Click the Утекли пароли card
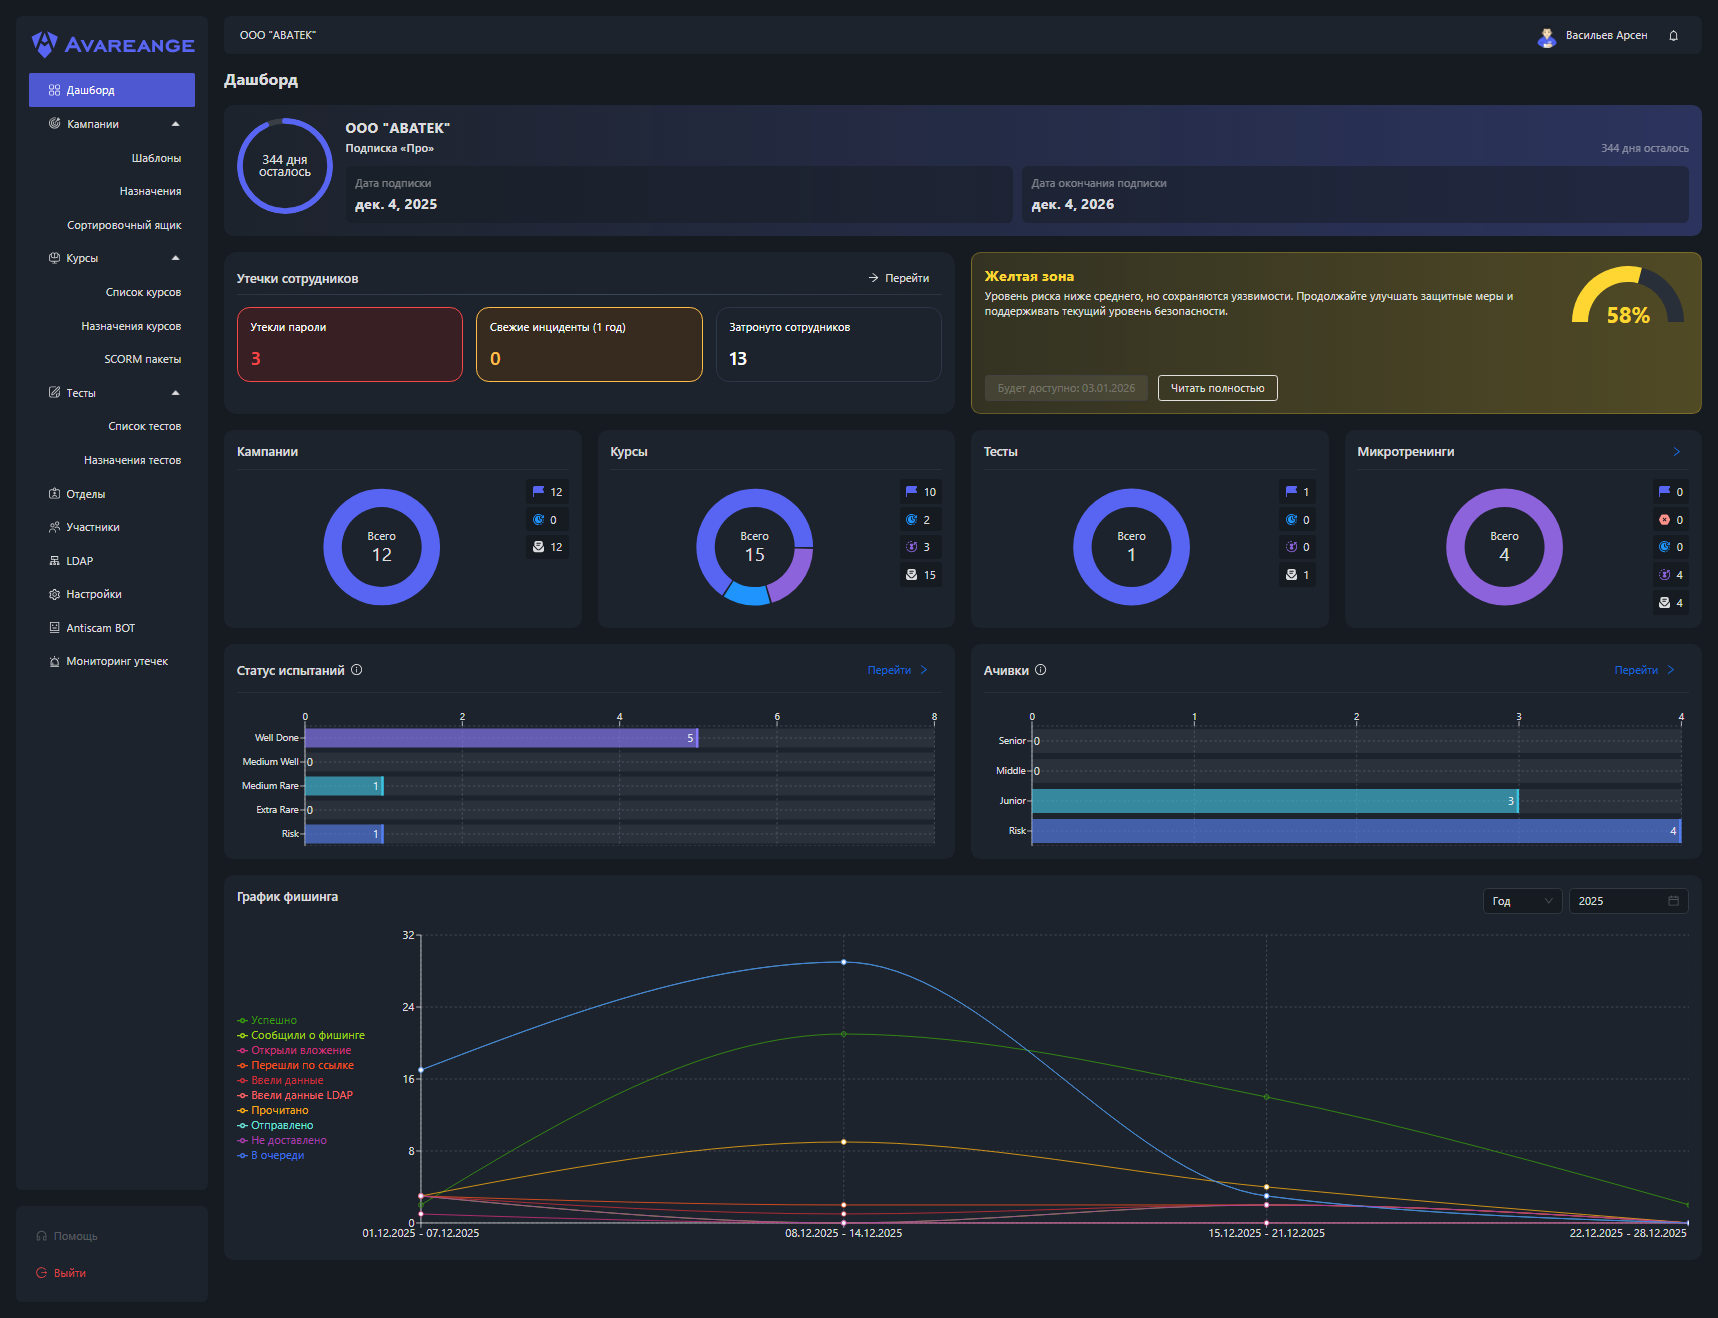This screenshot has height=1318, width=1718. pyautogui.click(x=349, y=344)
